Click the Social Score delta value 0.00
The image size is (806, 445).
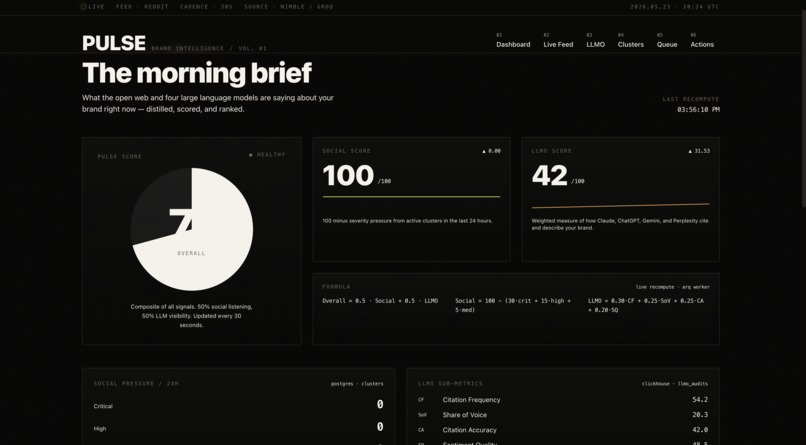[x=494, y=151]
